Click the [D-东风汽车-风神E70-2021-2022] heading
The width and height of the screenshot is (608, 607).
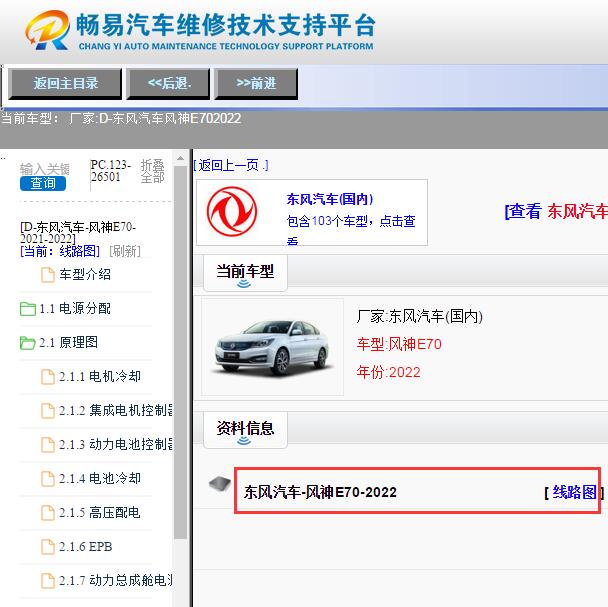[x=78, y=233]
